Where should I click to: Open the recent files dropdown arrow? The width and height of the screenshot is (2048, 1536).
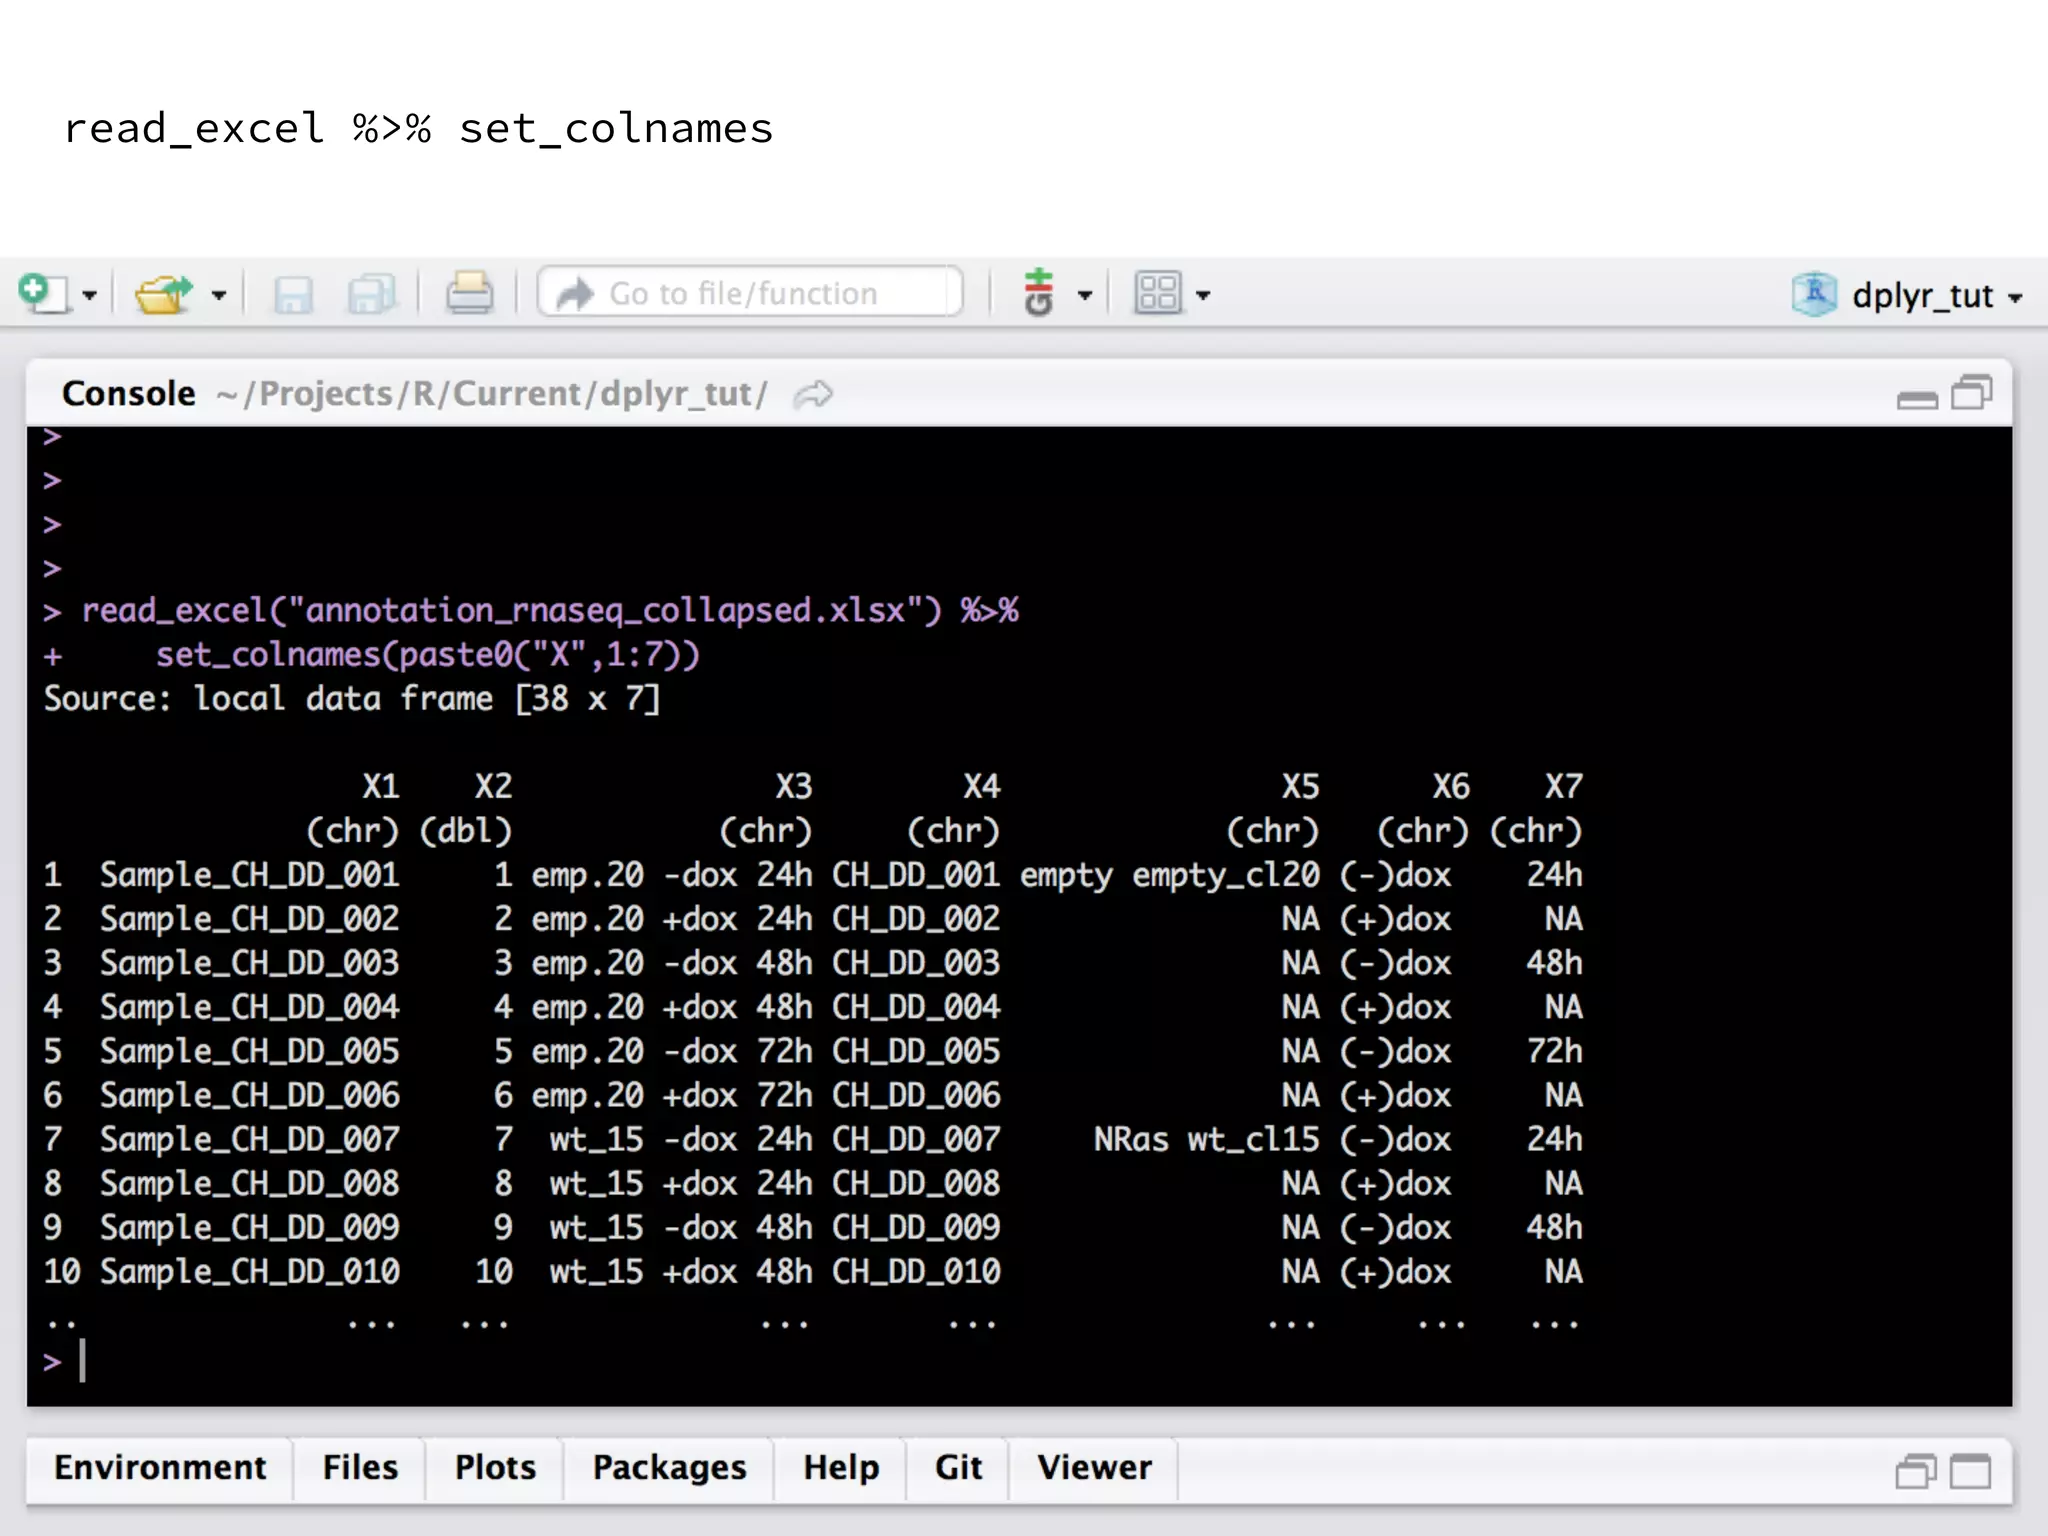tap(219, 295)
